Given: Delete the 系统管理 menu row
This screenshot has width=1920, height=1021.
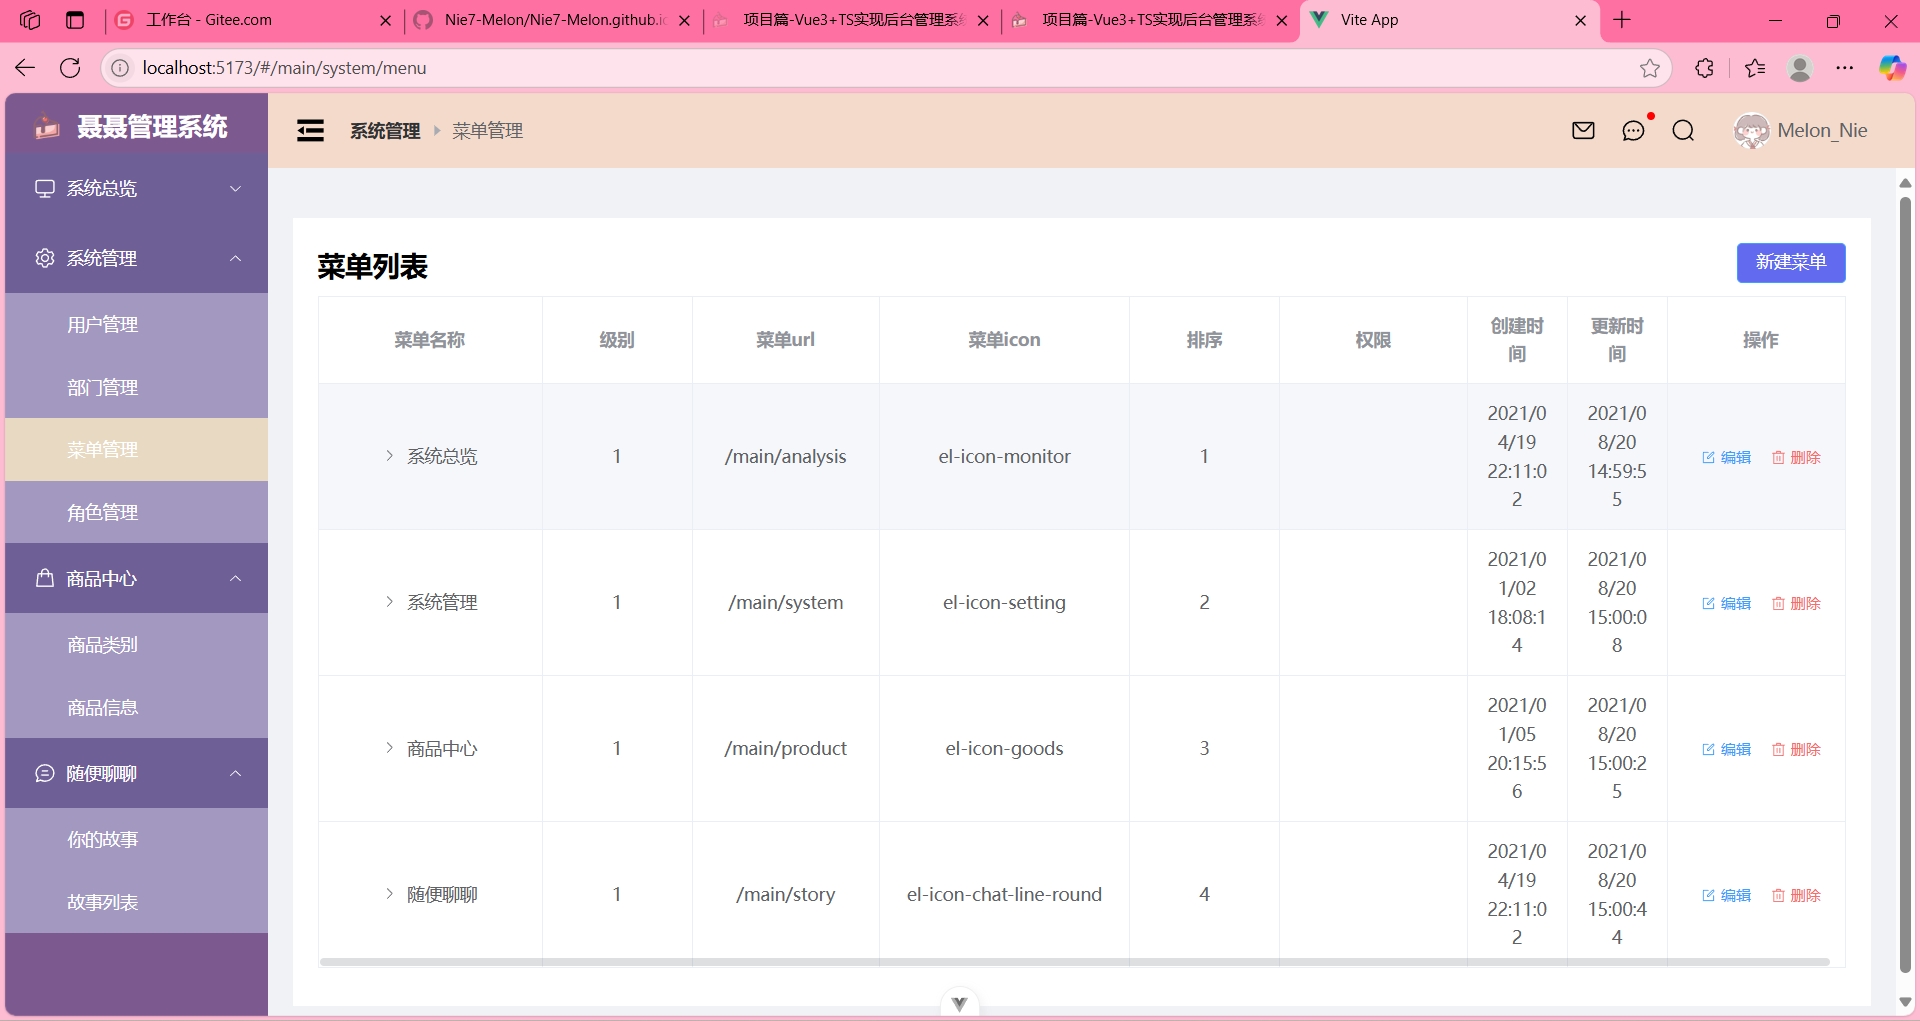Looking at the screenshot, I should tap(1796, 603).
